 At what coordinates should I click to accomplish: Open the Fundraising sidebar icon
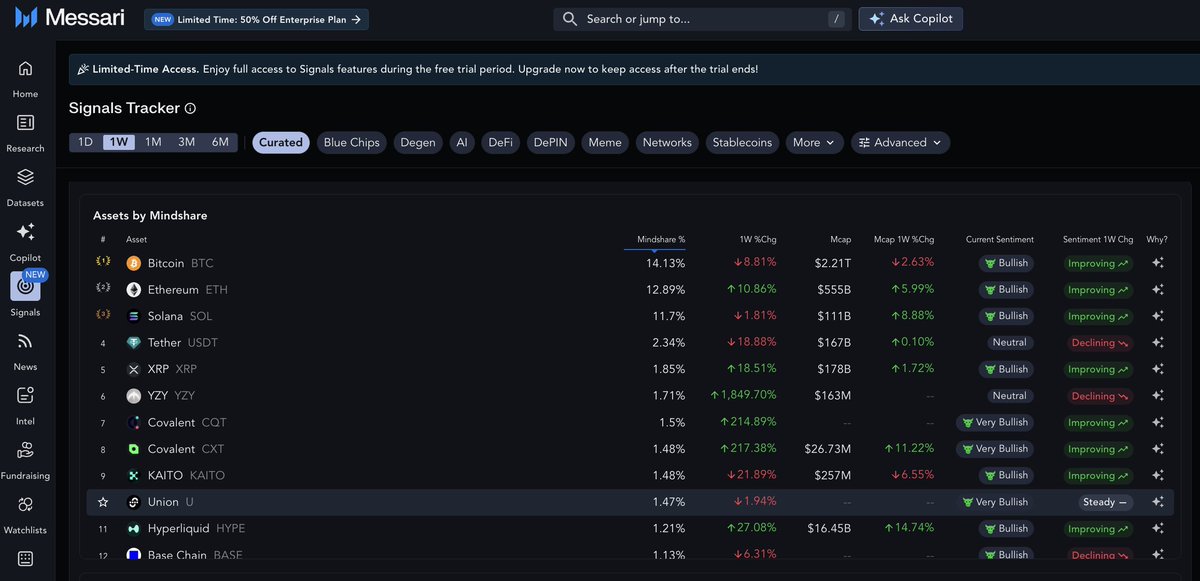tap(25, 450)
